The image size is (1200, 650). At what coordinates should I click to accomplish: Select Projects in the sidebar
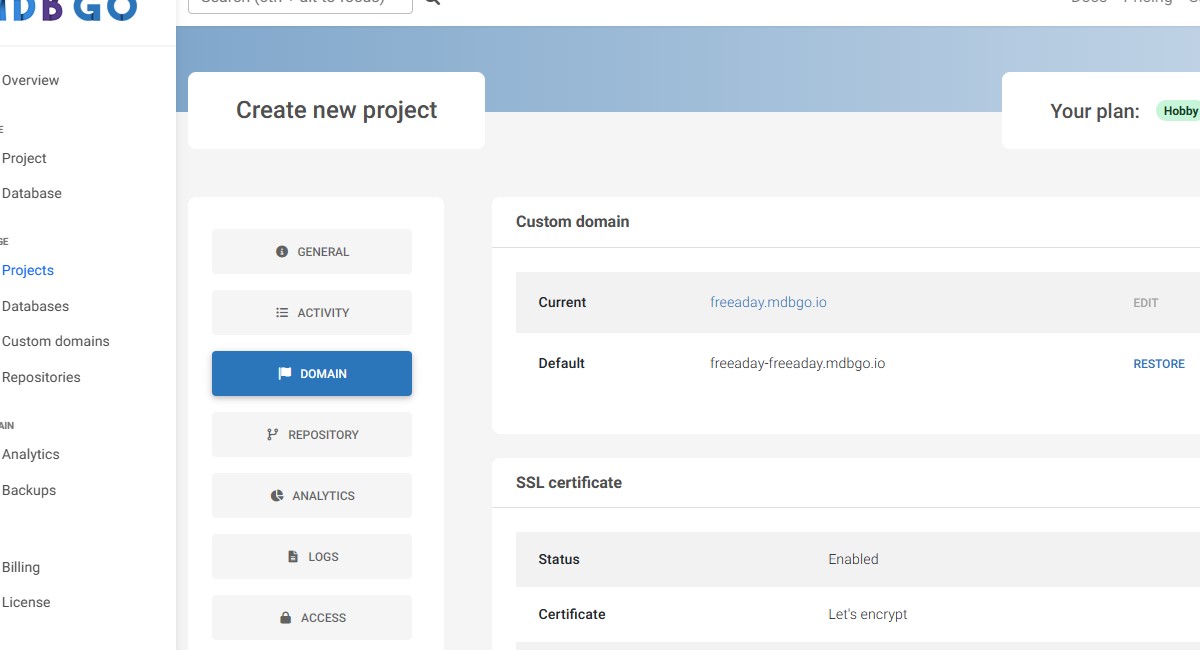click(x=28, y=270)
